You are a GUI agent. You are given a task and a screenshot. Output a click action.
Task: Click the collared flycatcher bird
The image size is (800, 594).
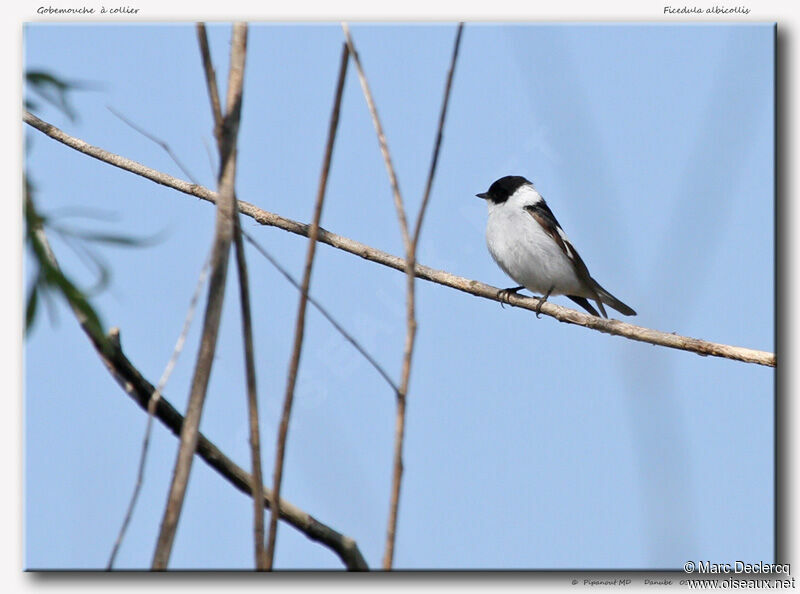(540, 245)
